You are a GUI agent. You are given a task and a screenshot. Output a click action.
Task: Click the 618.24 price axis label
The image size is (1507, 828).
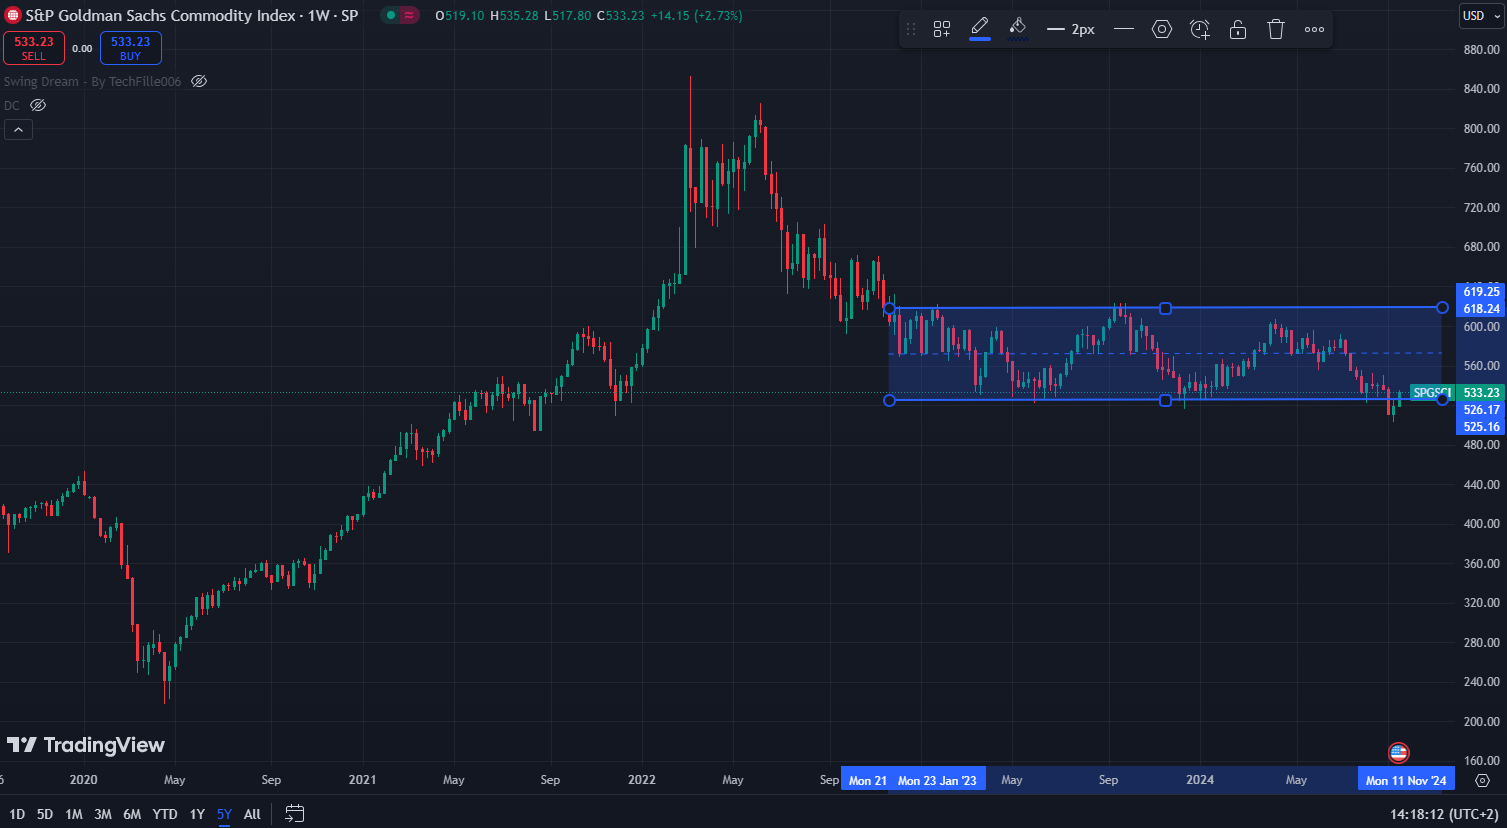[1481, 309]
